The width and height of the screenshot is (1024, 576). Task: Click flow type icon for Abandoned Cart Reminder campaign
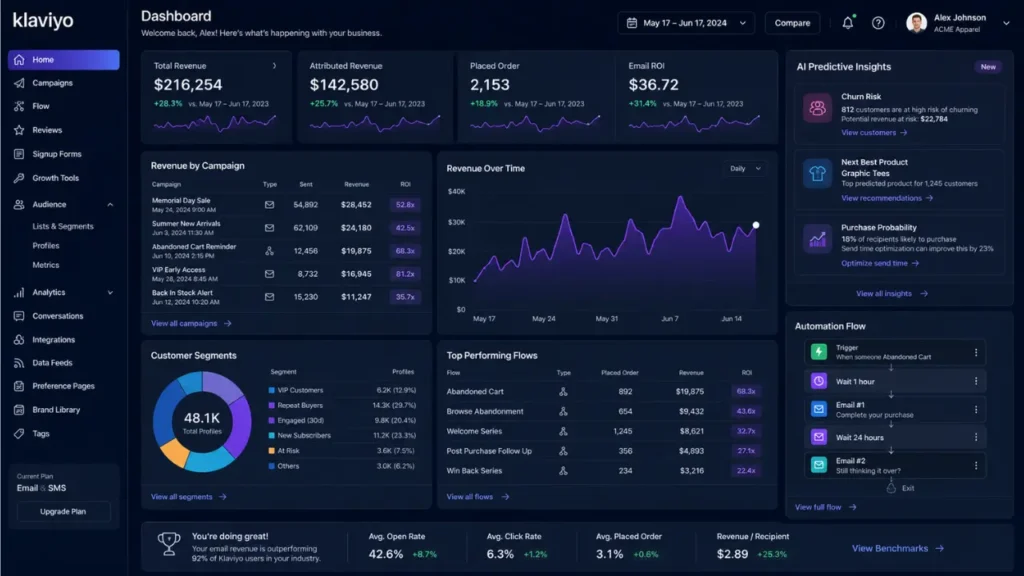(x=269, y=251)
